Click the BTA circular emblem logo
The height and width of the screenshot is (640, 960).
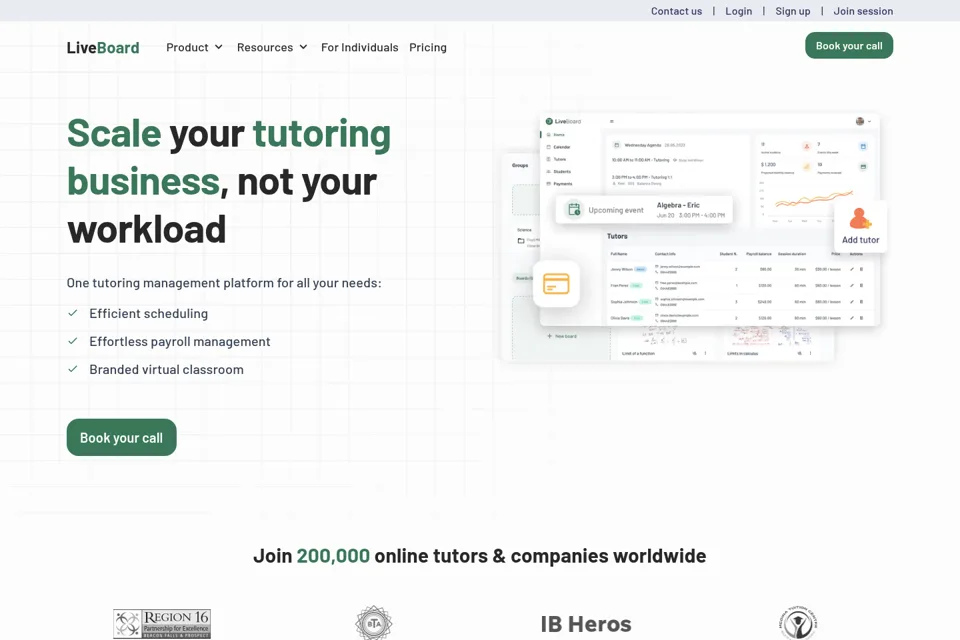pyautogui.click(x=373, y=623)
